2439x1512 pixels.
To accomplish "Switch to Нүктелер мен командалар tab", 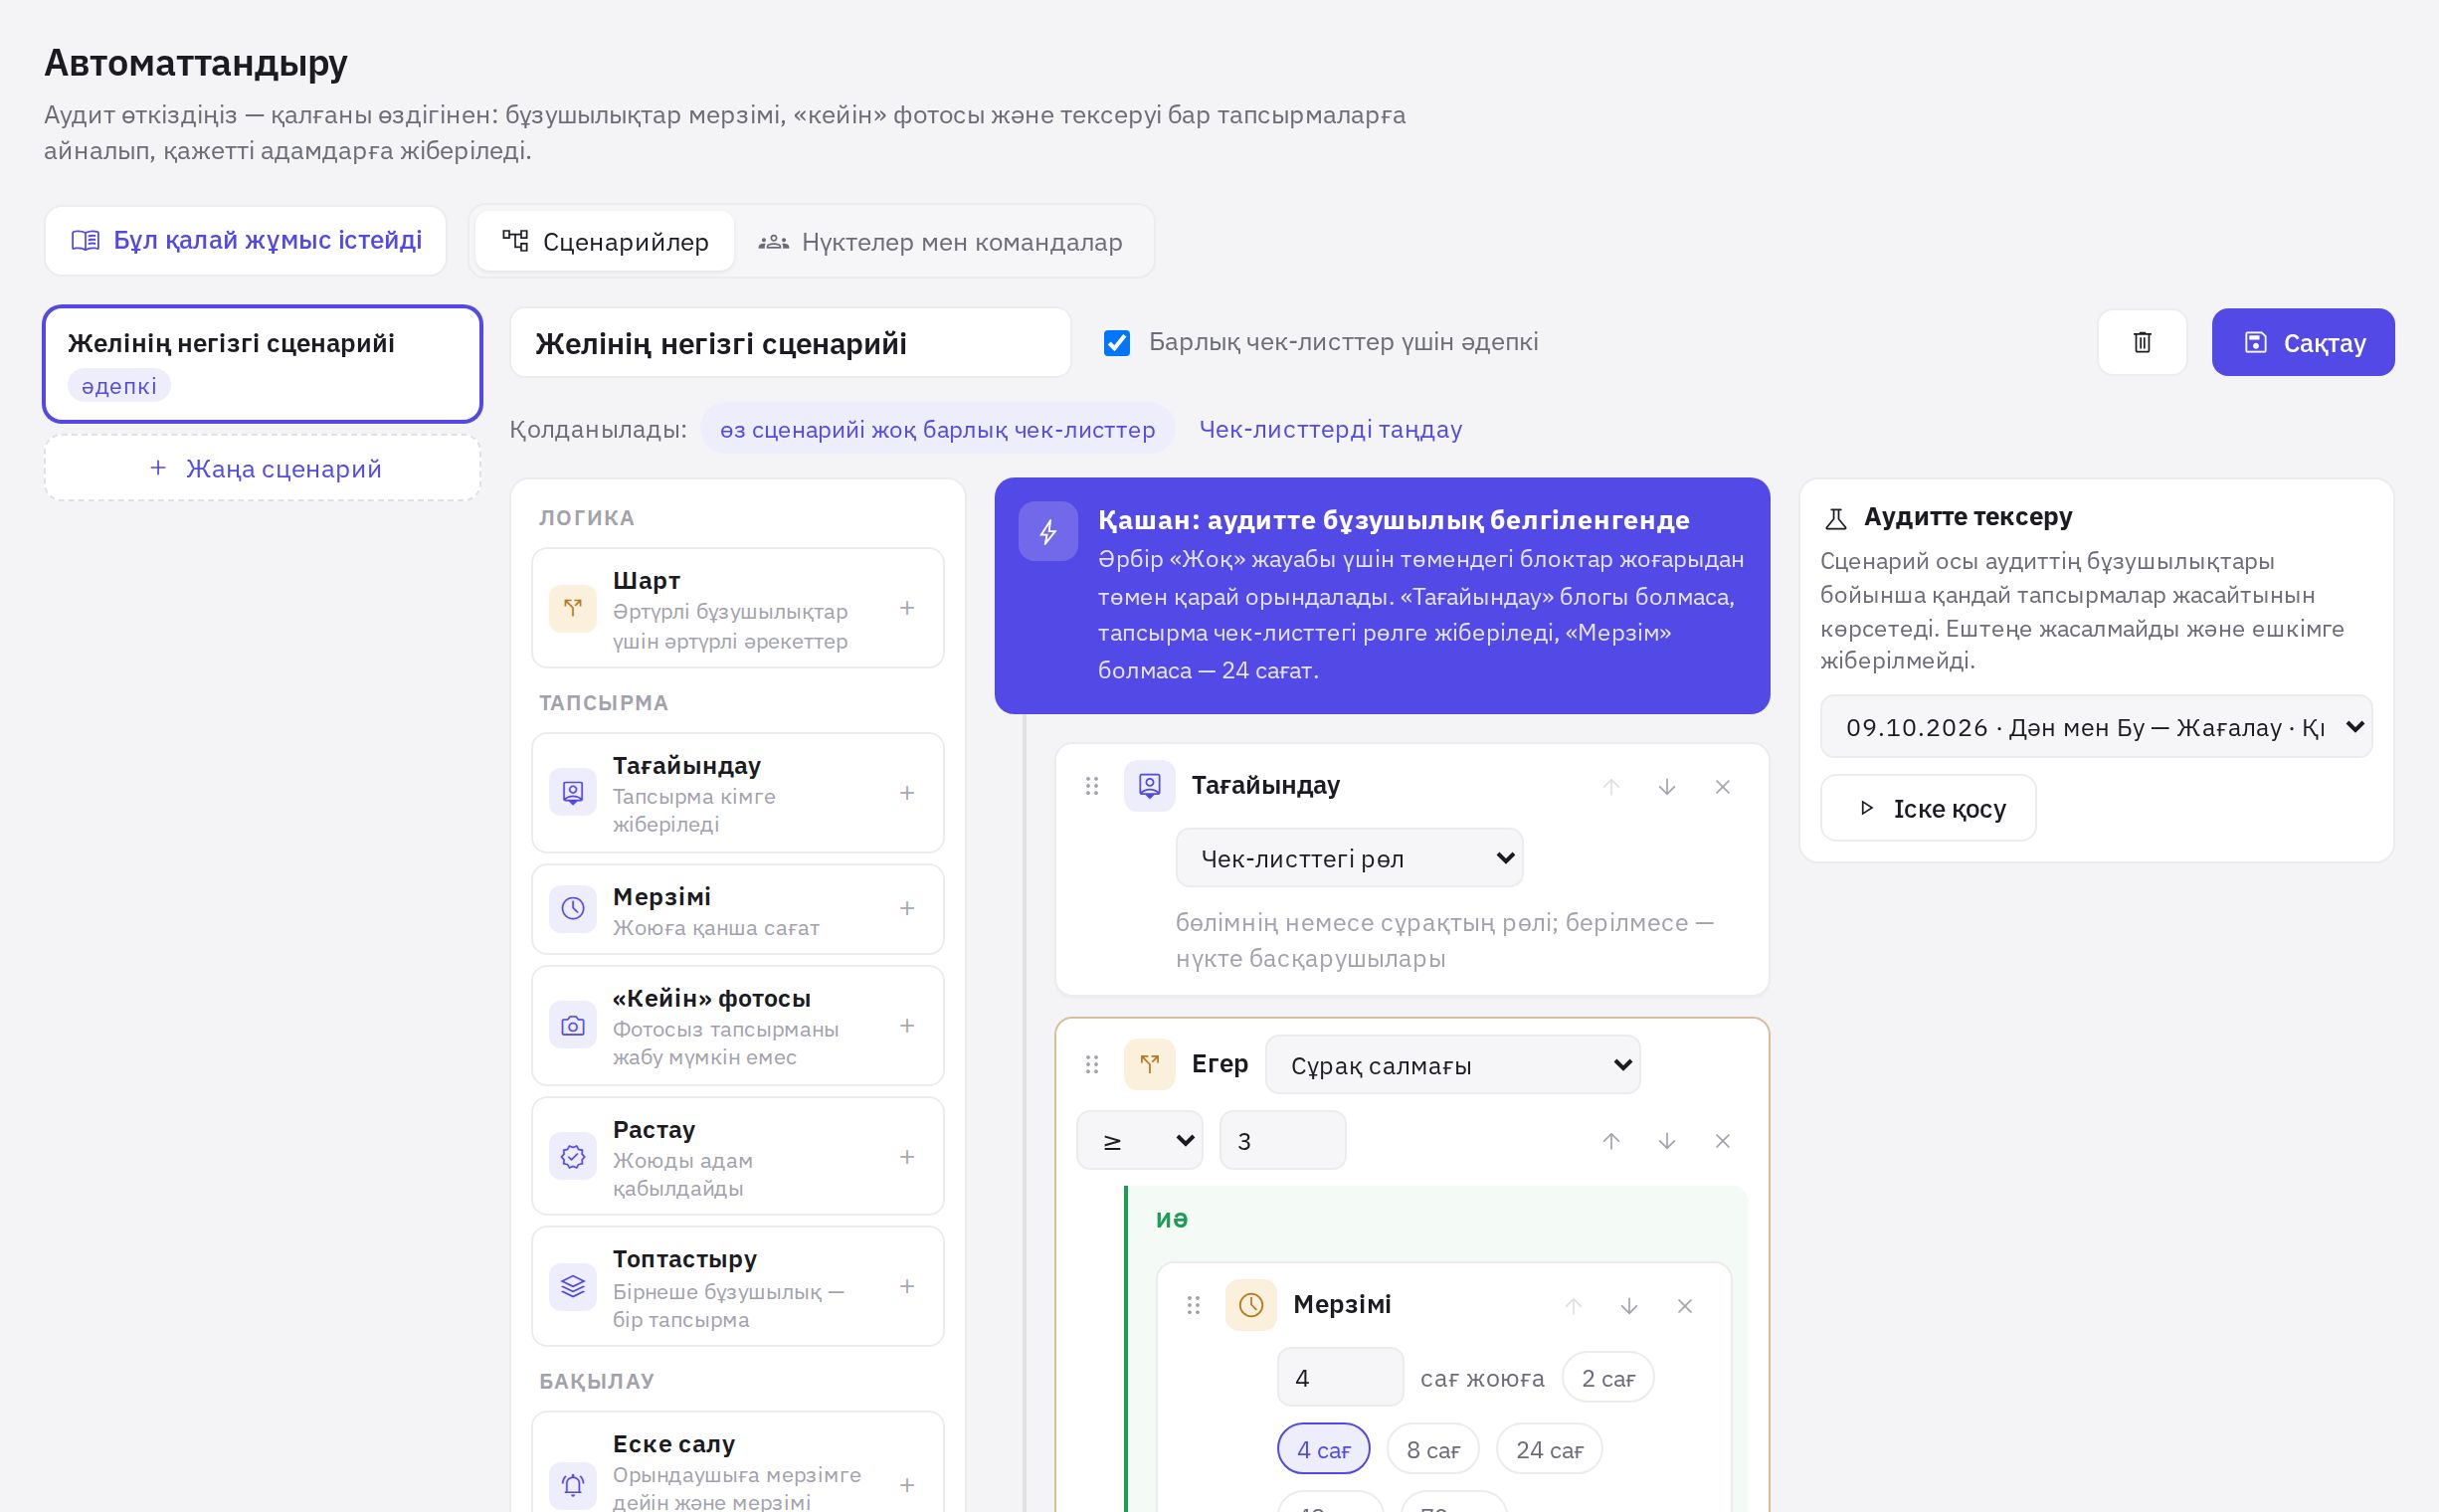I will pyautogui.click(x=940, y=241).
